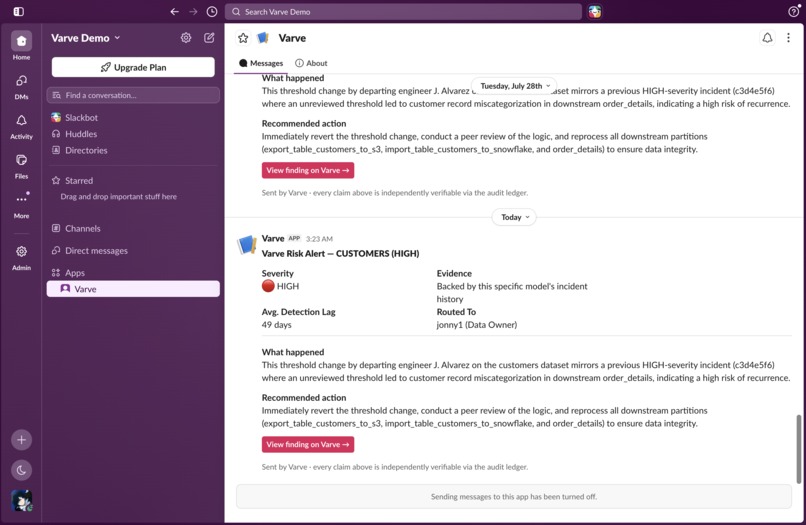The image size is (806, 525).
Task: Go to Home in the left rail
Action: pyautogui.click(x=21, y=46)
